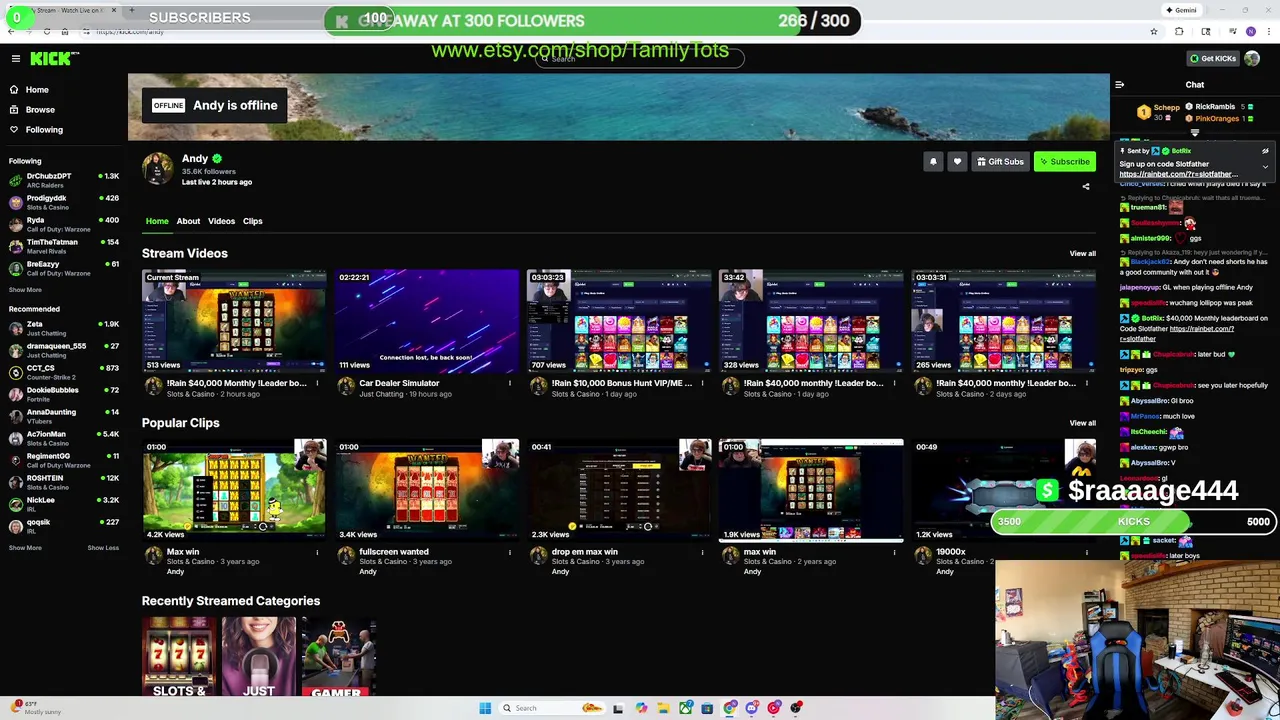Expand Show More under Recommended list
Viewport: 1280px width, 720px height.
(25, 548)
